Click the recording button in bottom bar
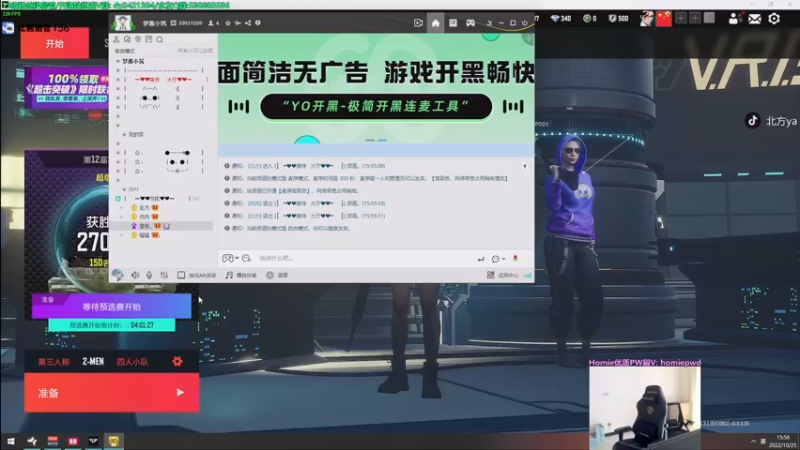 [x=277, y=275]
